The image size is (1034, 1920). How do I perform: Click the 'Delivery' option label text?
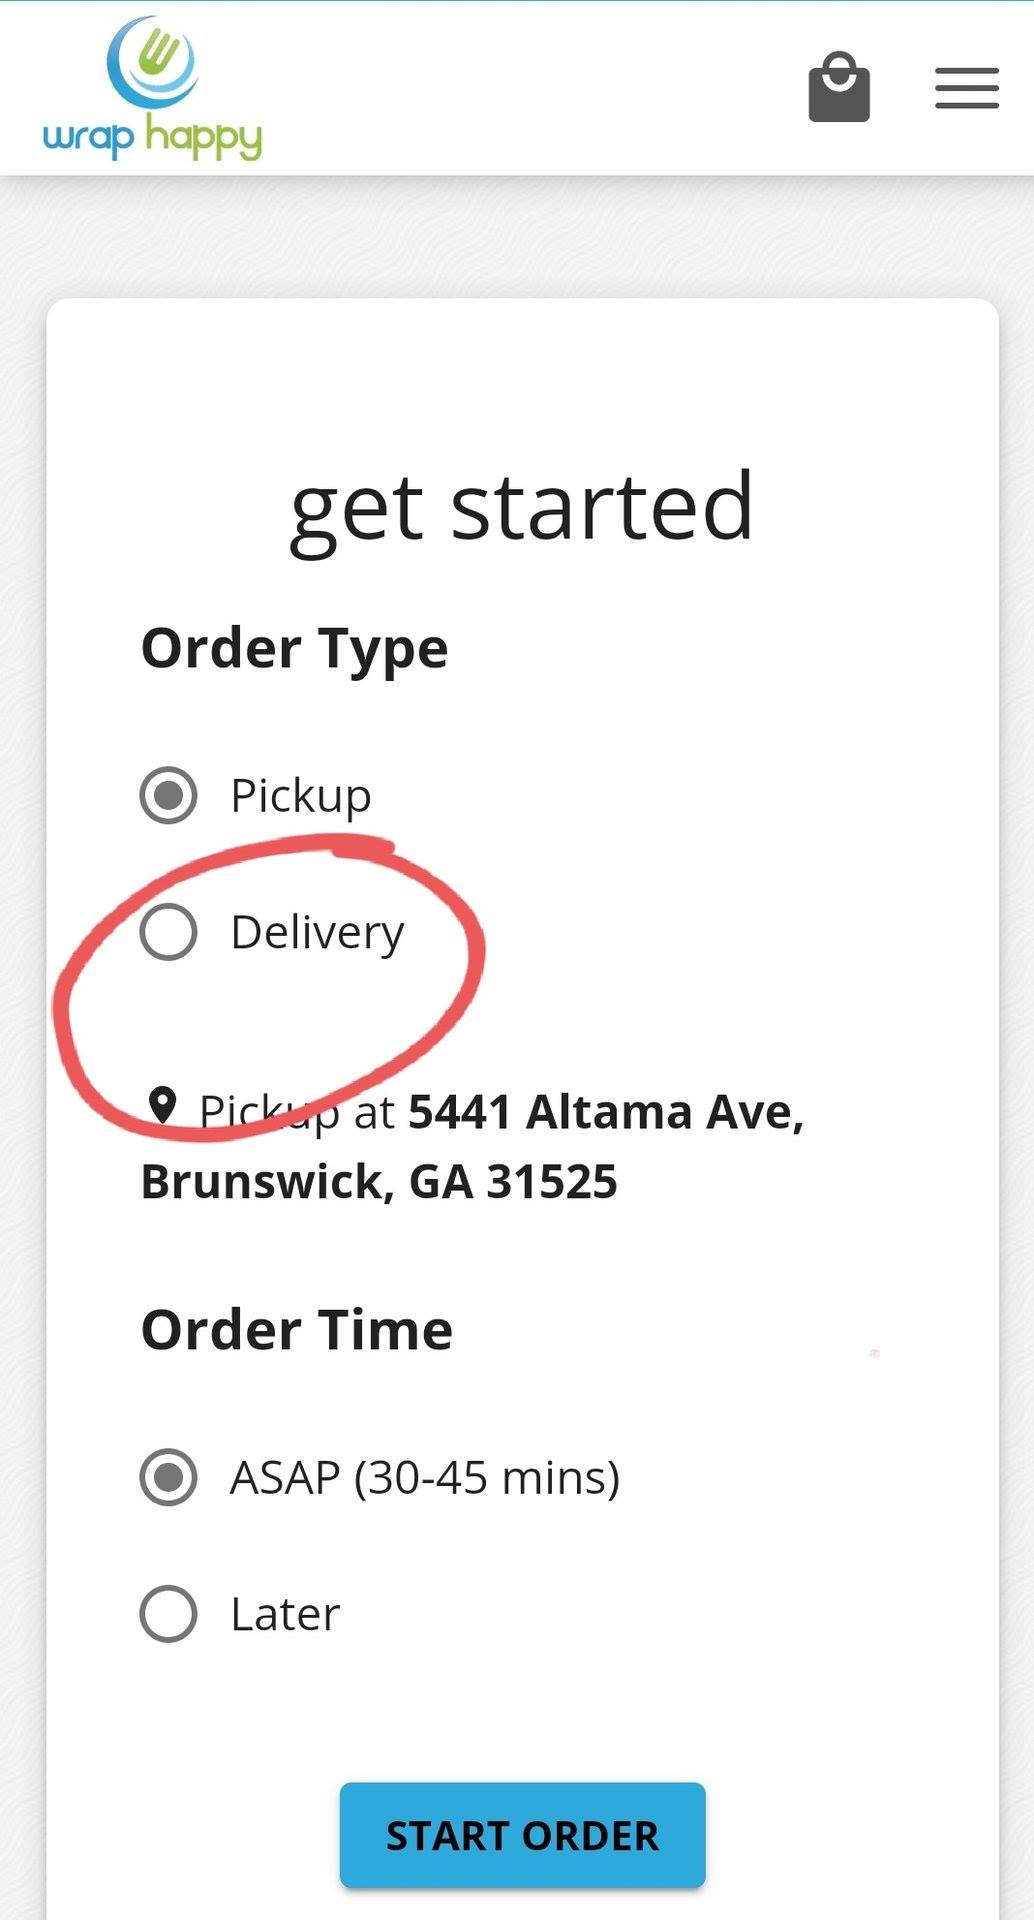click(317, 932)
